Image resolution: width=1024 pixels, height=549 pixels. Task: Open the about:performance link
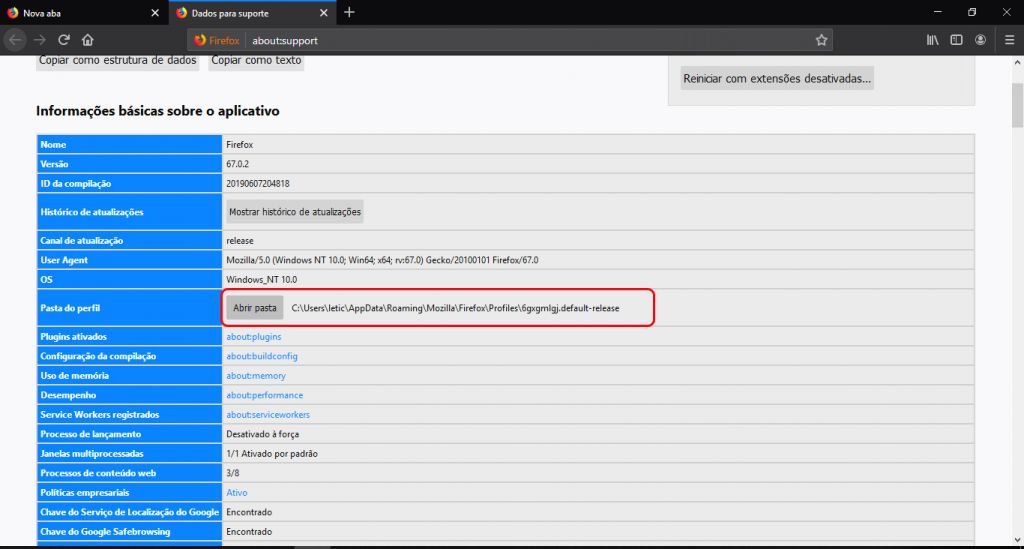click(x=264, y=396)
